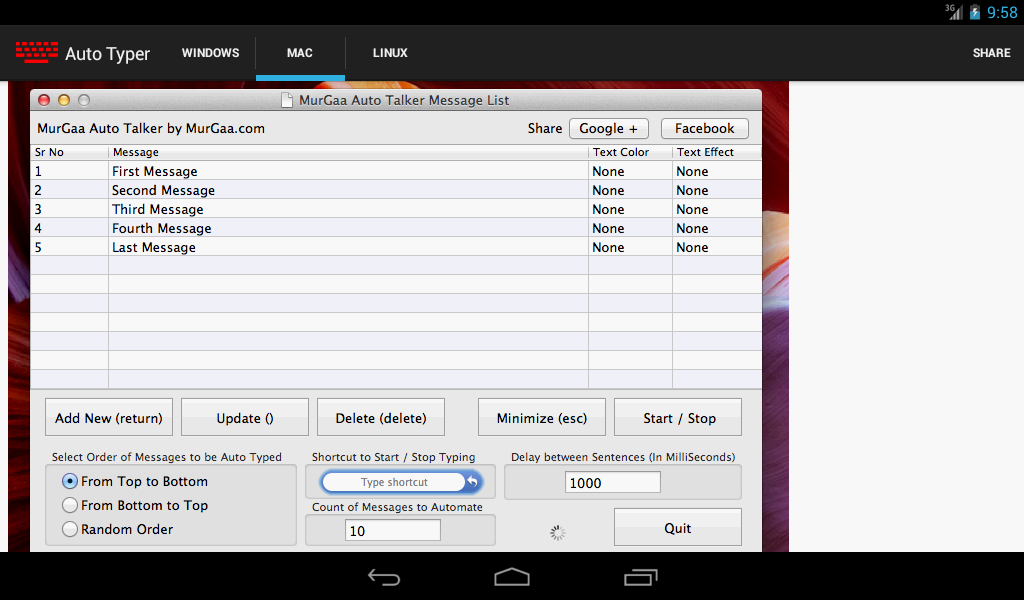Select the Third Message row
Image resolution: width=1024 pixels, height=600 pixels.
[x=396, y=209]
